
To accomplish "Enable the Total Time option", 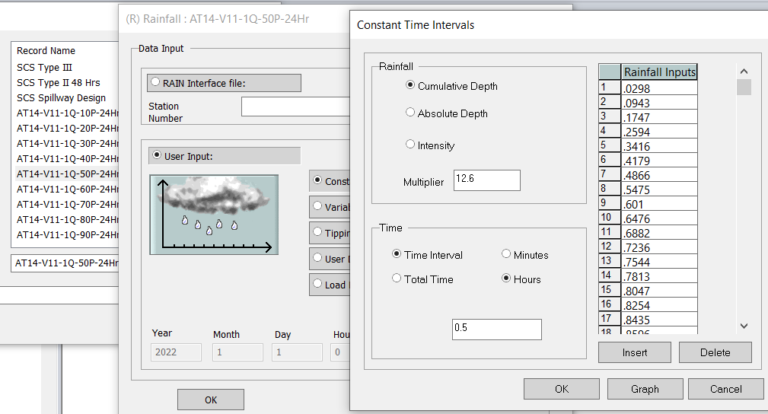I will coord(398,279).
